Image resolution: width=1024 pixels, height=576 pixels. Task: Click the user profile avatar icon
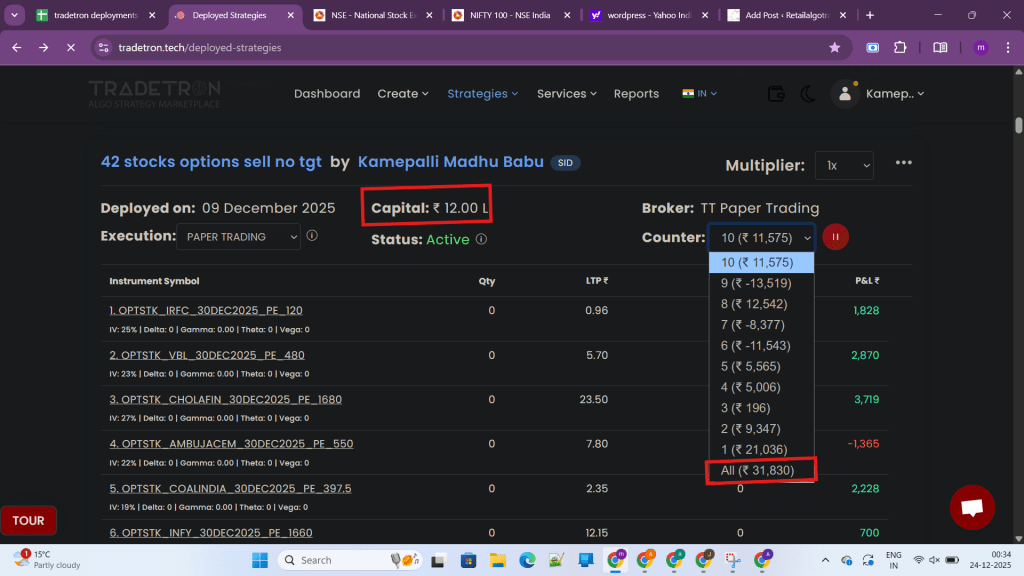(x=846, y=93)
